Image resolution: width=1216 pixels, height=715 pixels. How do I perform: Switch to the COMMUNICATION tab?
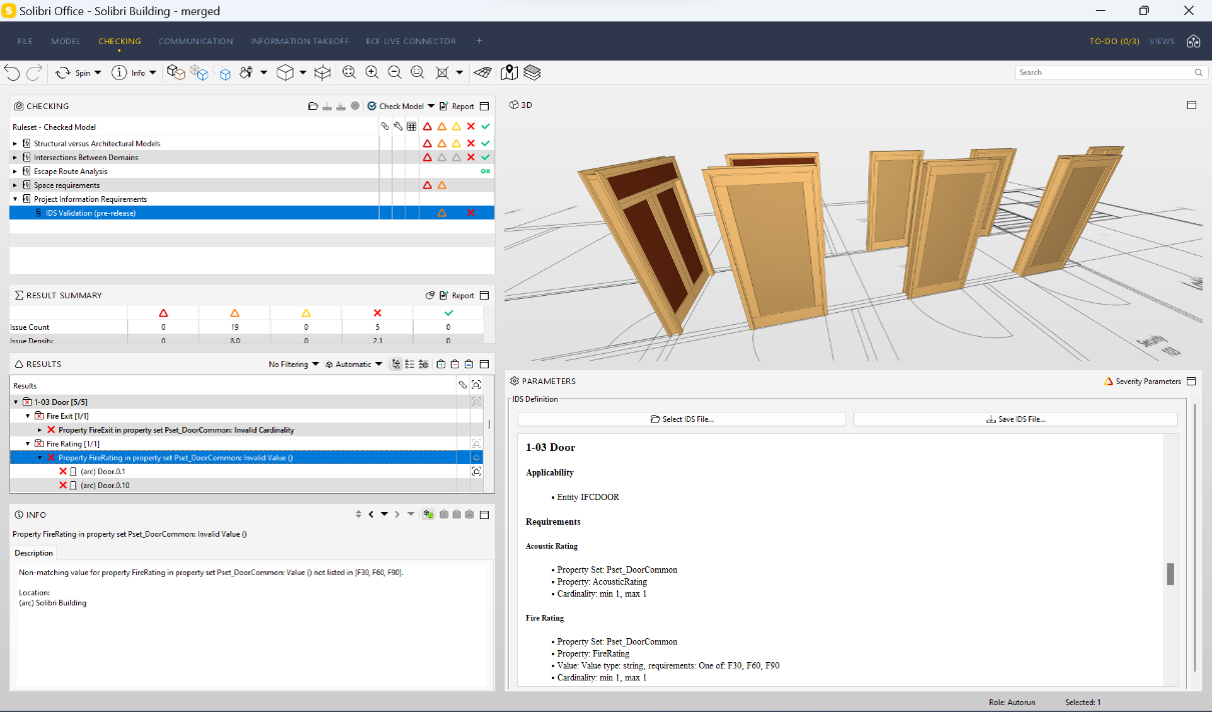pyautogui.click(x=196, y=41)
